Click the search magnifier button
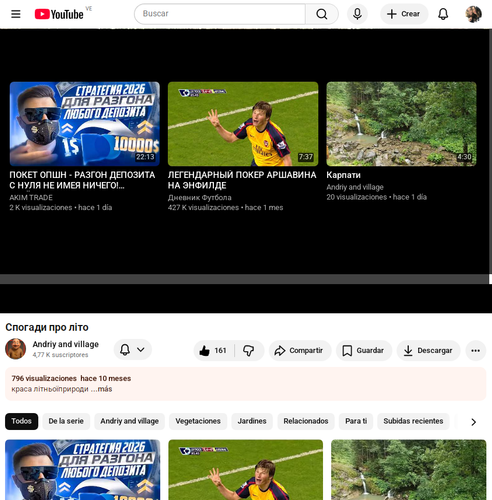 pyautogui.click(x=322, y=14)
